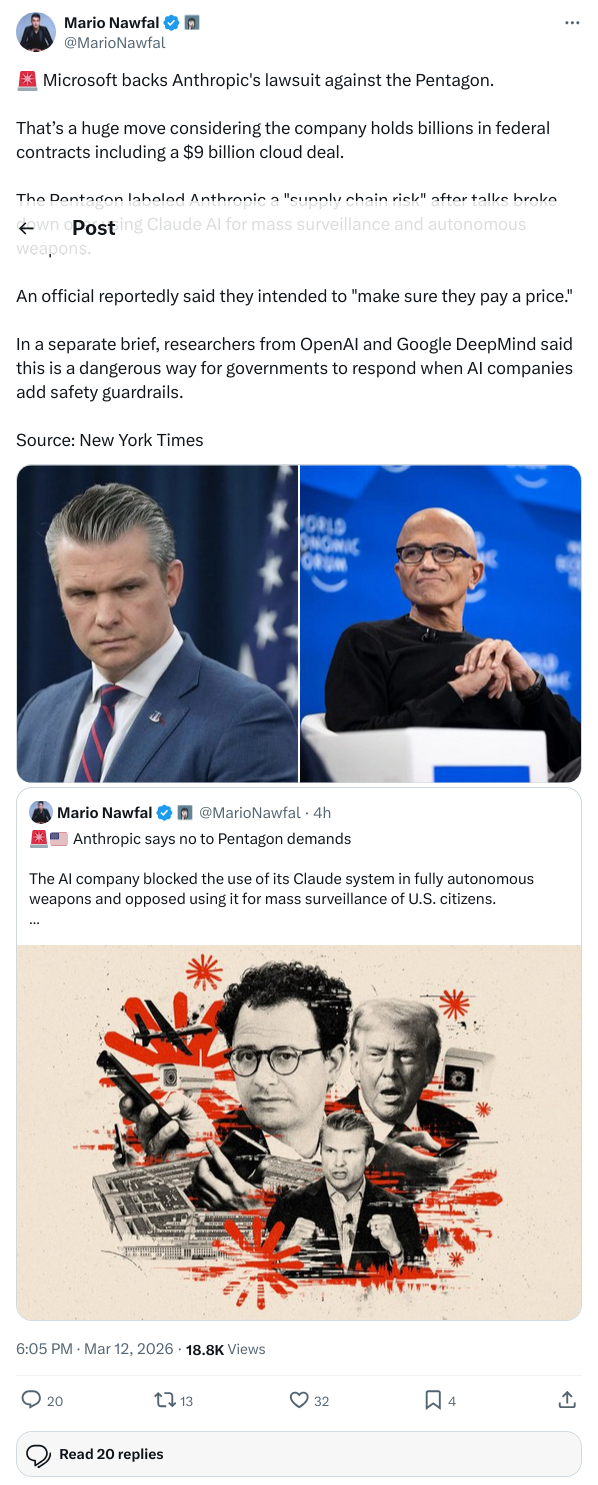Click Mario Nawfal's profile avatar at top
Image resolution: width=598 pixels, height=1485 pixels.
tap(36, 32)
